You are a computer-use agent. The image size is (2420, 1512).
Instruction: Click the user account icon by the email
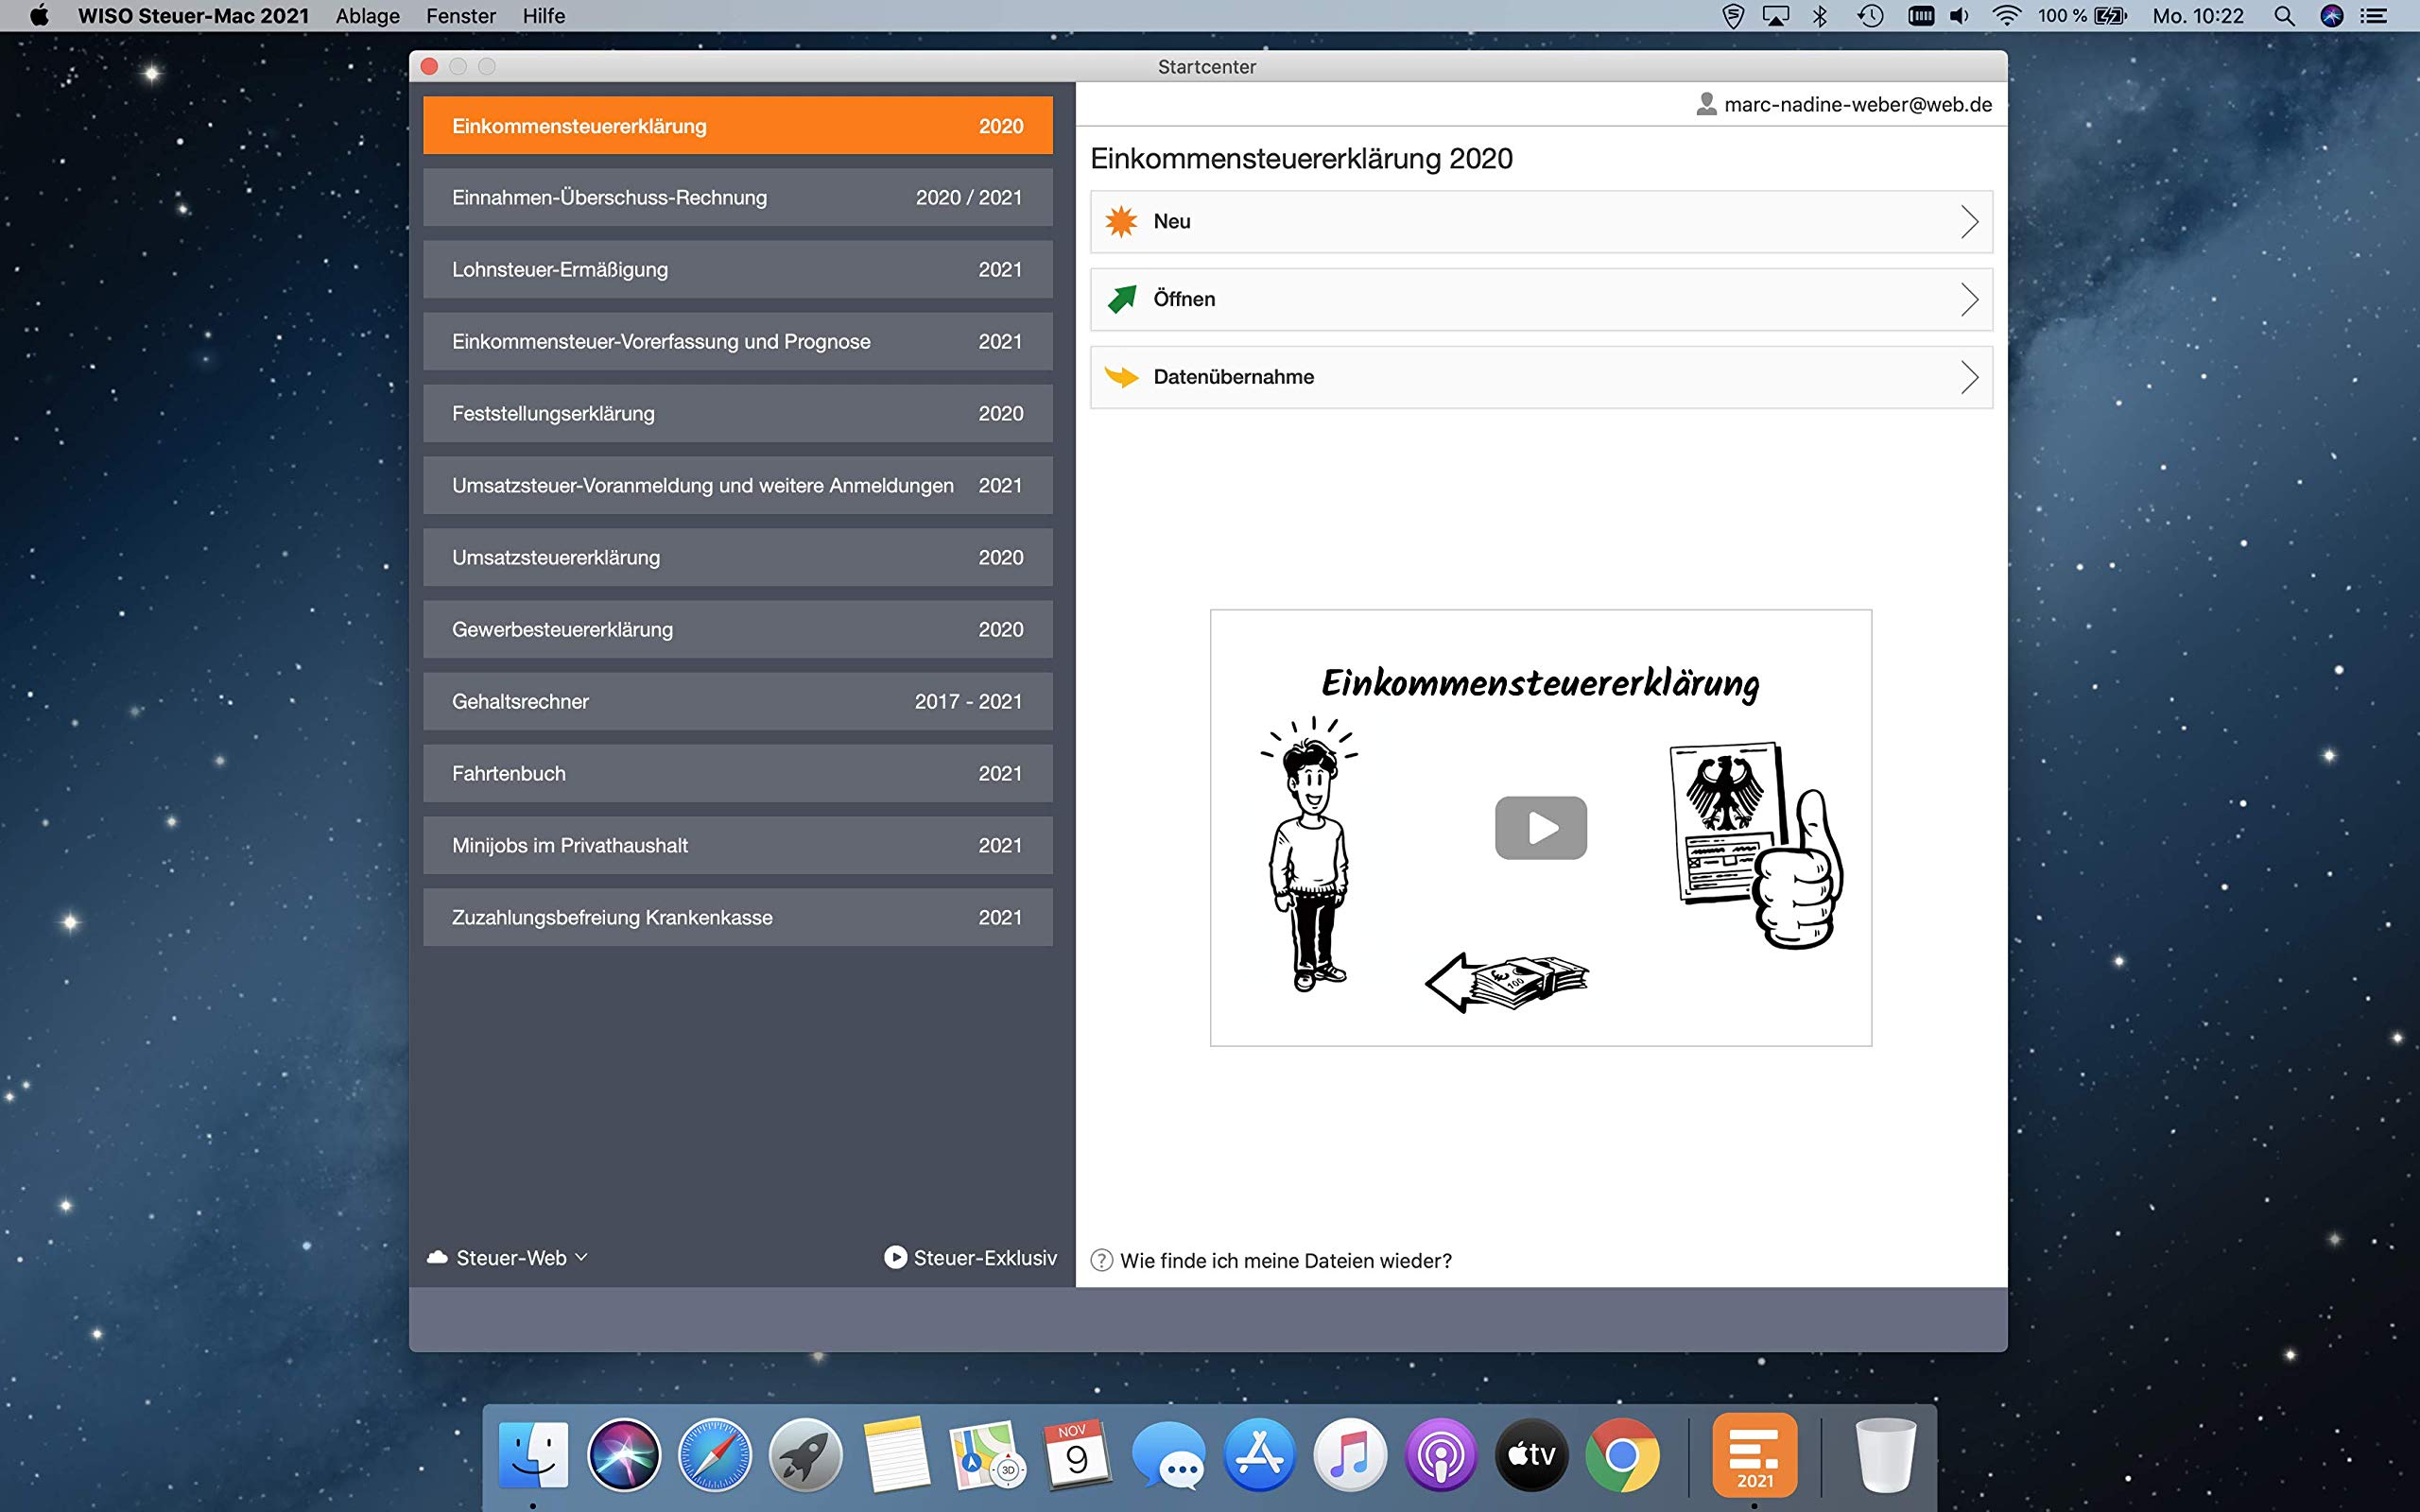click(x=1707, y=104)
